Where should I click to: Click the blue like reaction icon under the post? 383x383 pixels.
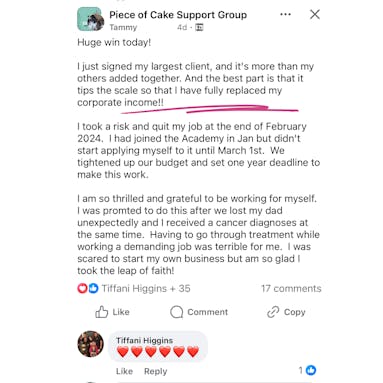click(x=93, y=288)
